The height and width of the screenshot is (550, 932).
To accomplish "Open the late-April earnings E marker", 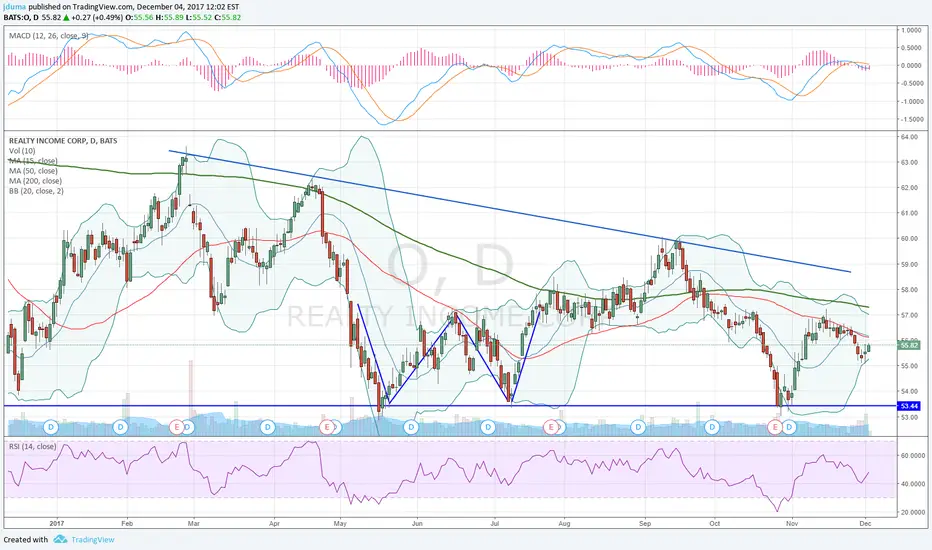I will (x=326, y=427).
